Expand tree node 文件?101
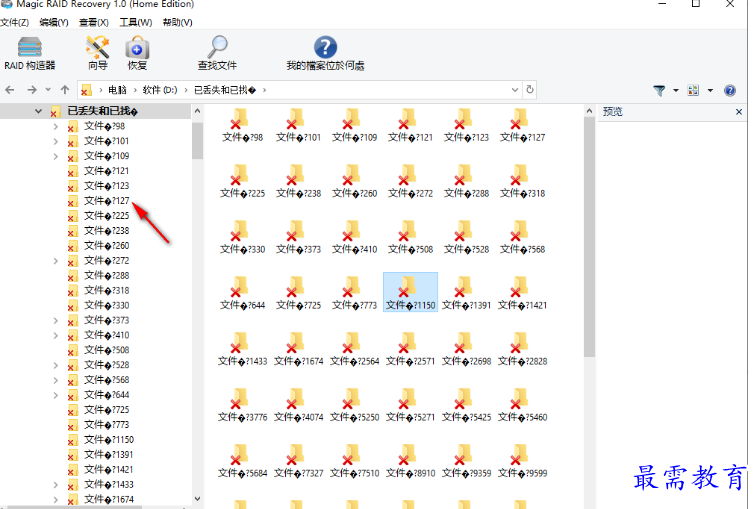Image resolution: width=755 pixels, height=509 pixels. (x=55, y=141)
